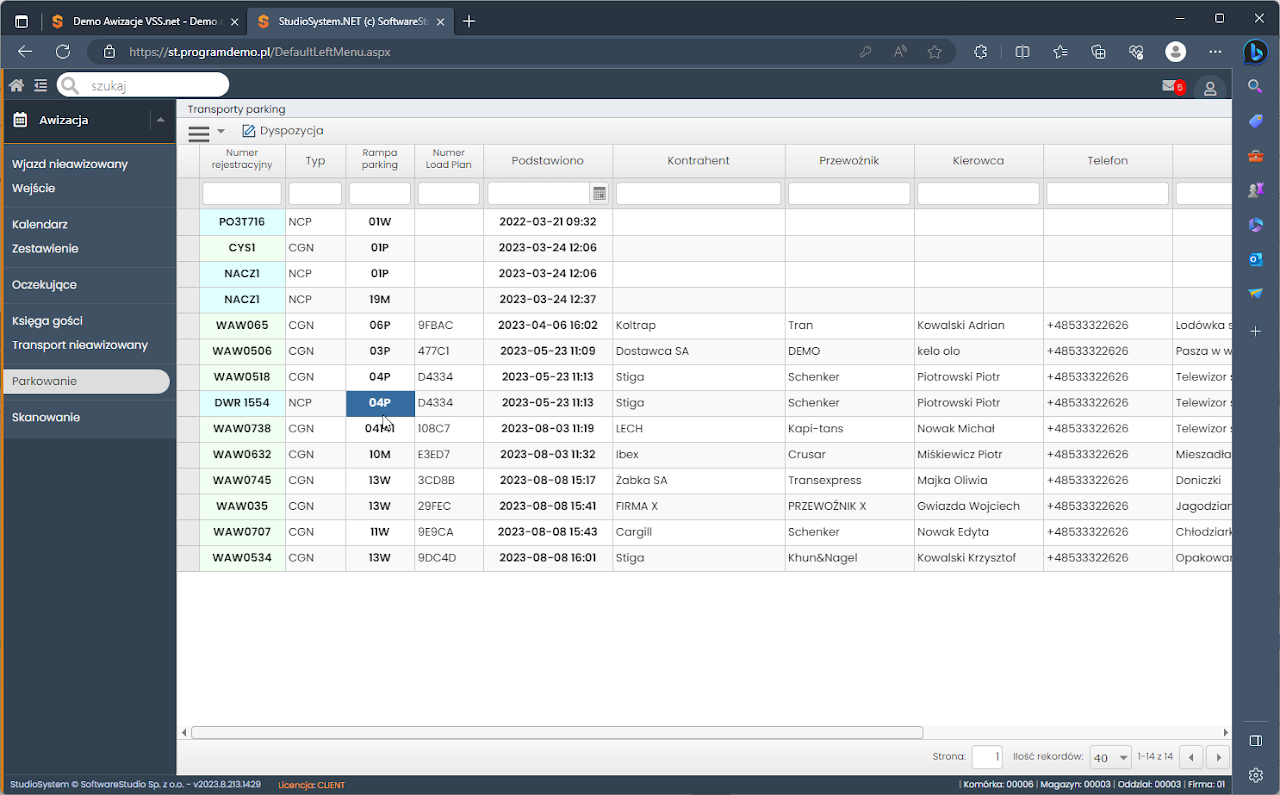Select the row selector for WAW065

188,325
